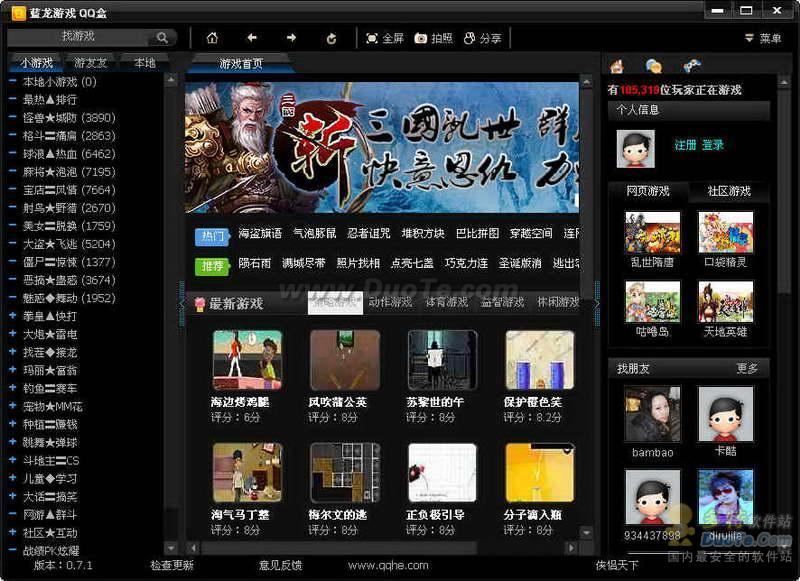Refresh the page with the reload icon
The image size is (800, 581).
point(331,38)
